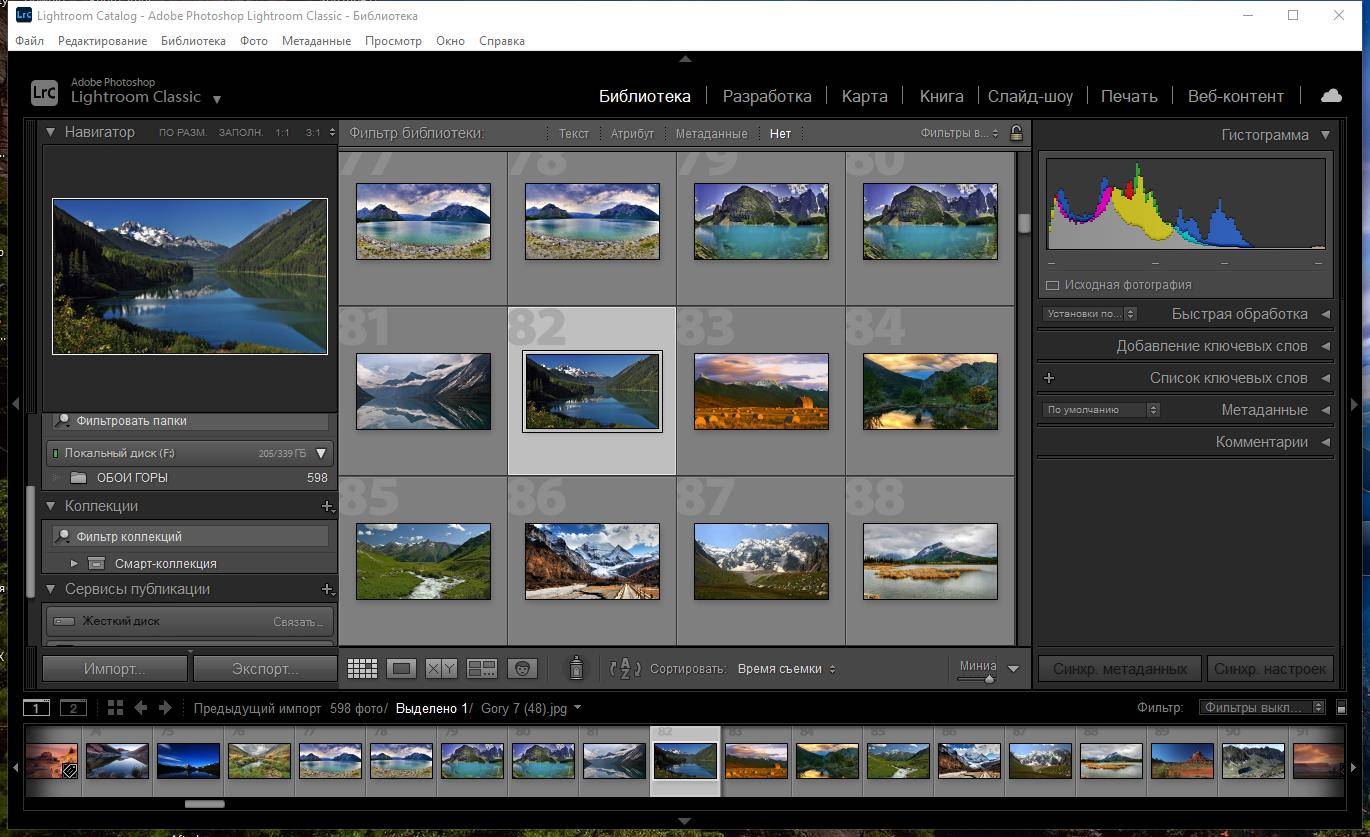
Task: Open Survey view icon
Action: 482,669
